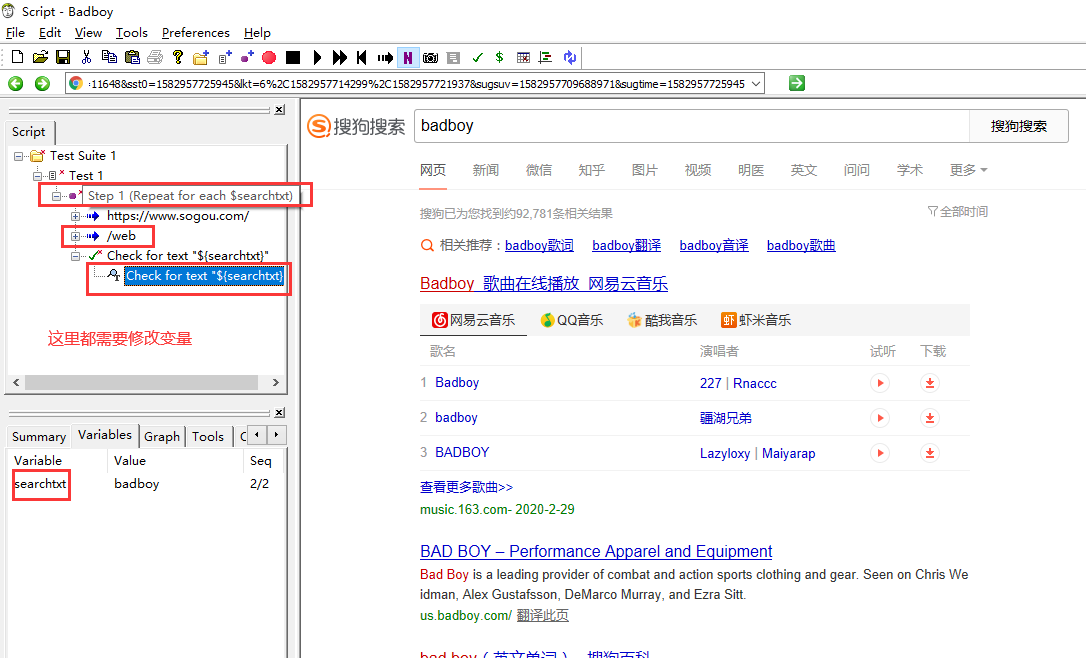Open the Tools menu

[x=132, y=33]
